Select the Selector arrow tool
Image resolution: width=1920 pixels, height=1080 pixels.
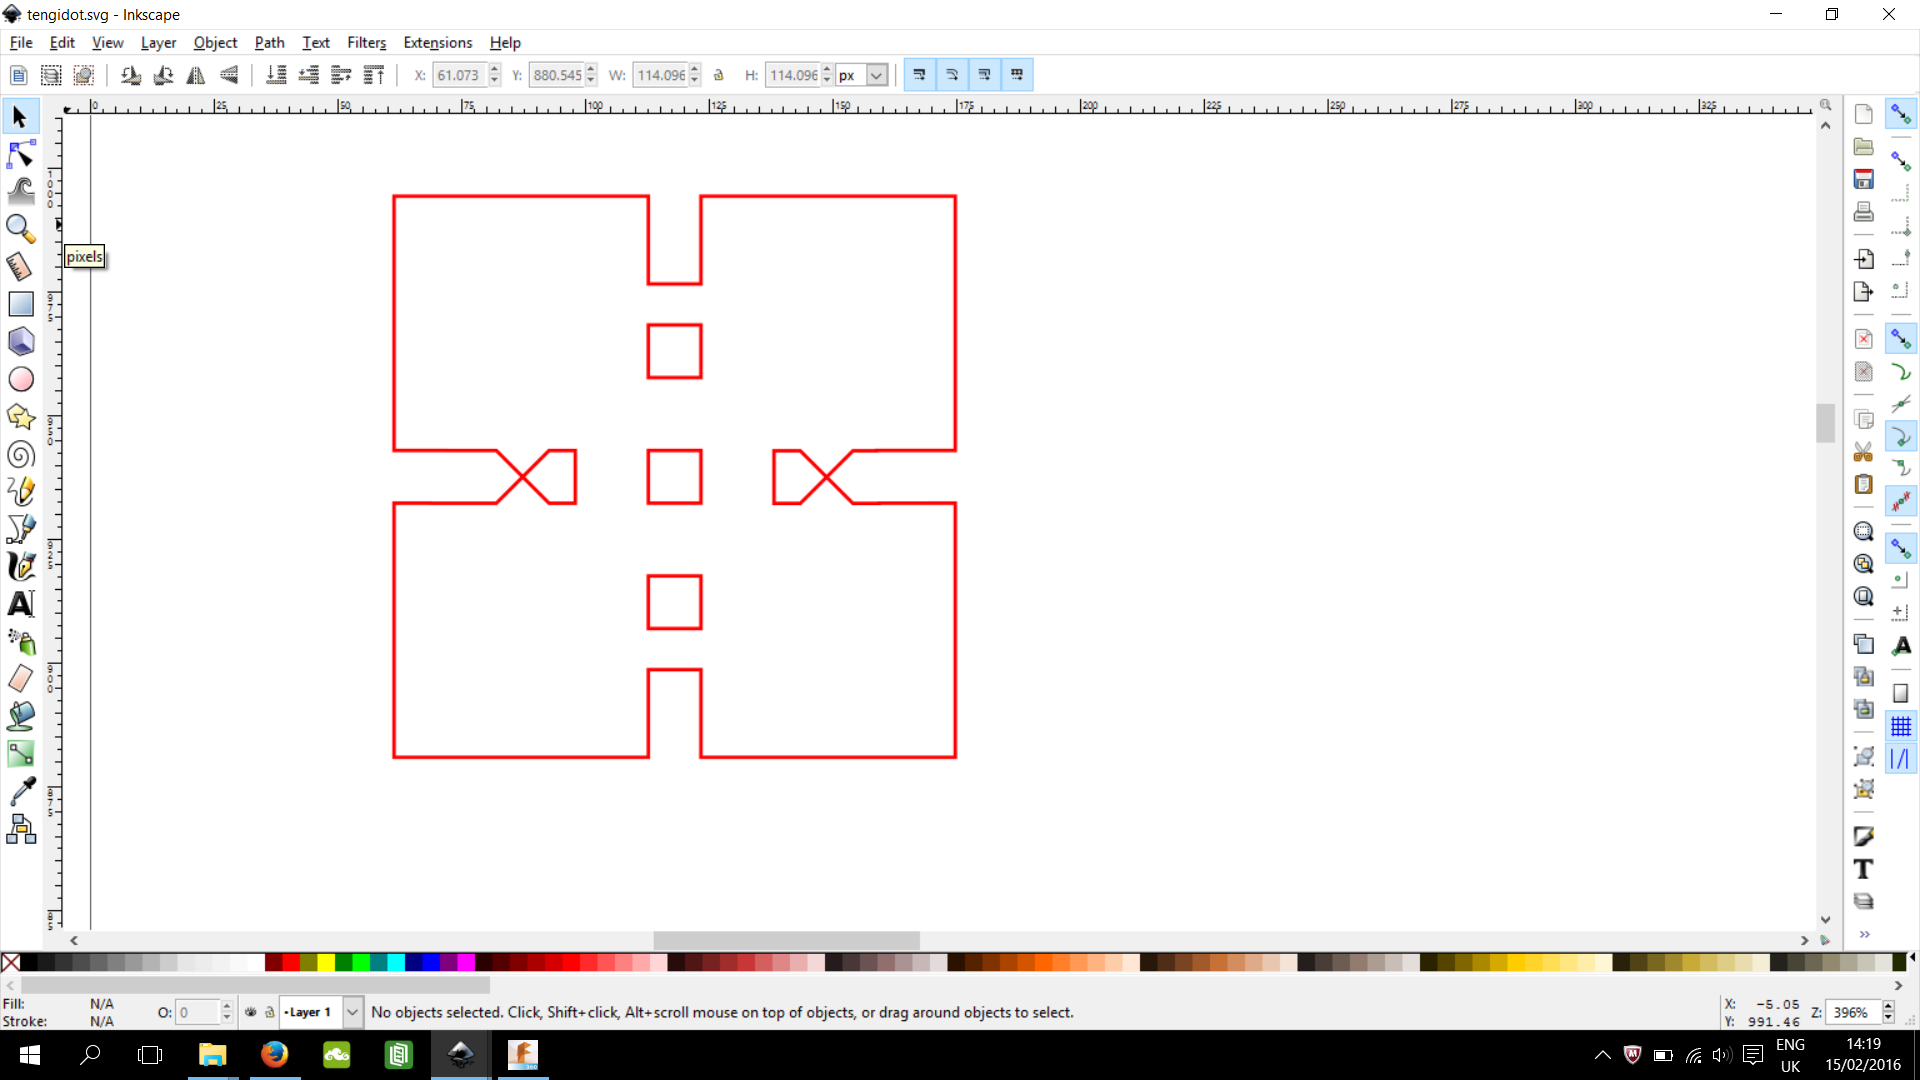(20, 117)
